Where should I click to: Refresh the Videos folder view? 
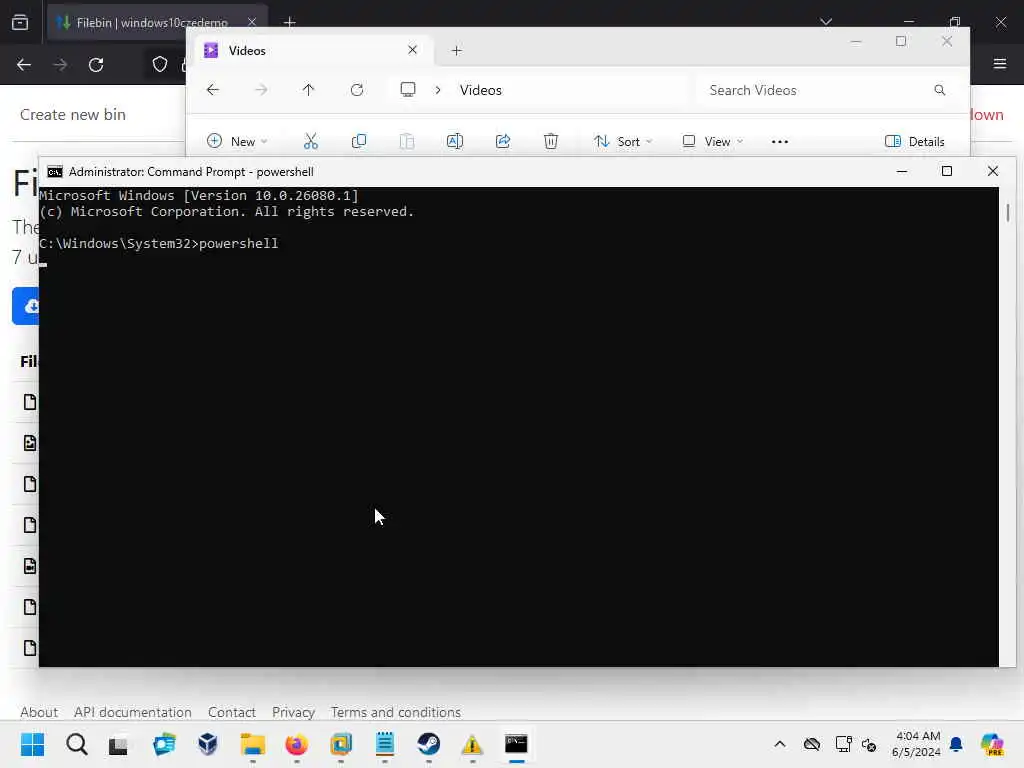pos(357,89)
